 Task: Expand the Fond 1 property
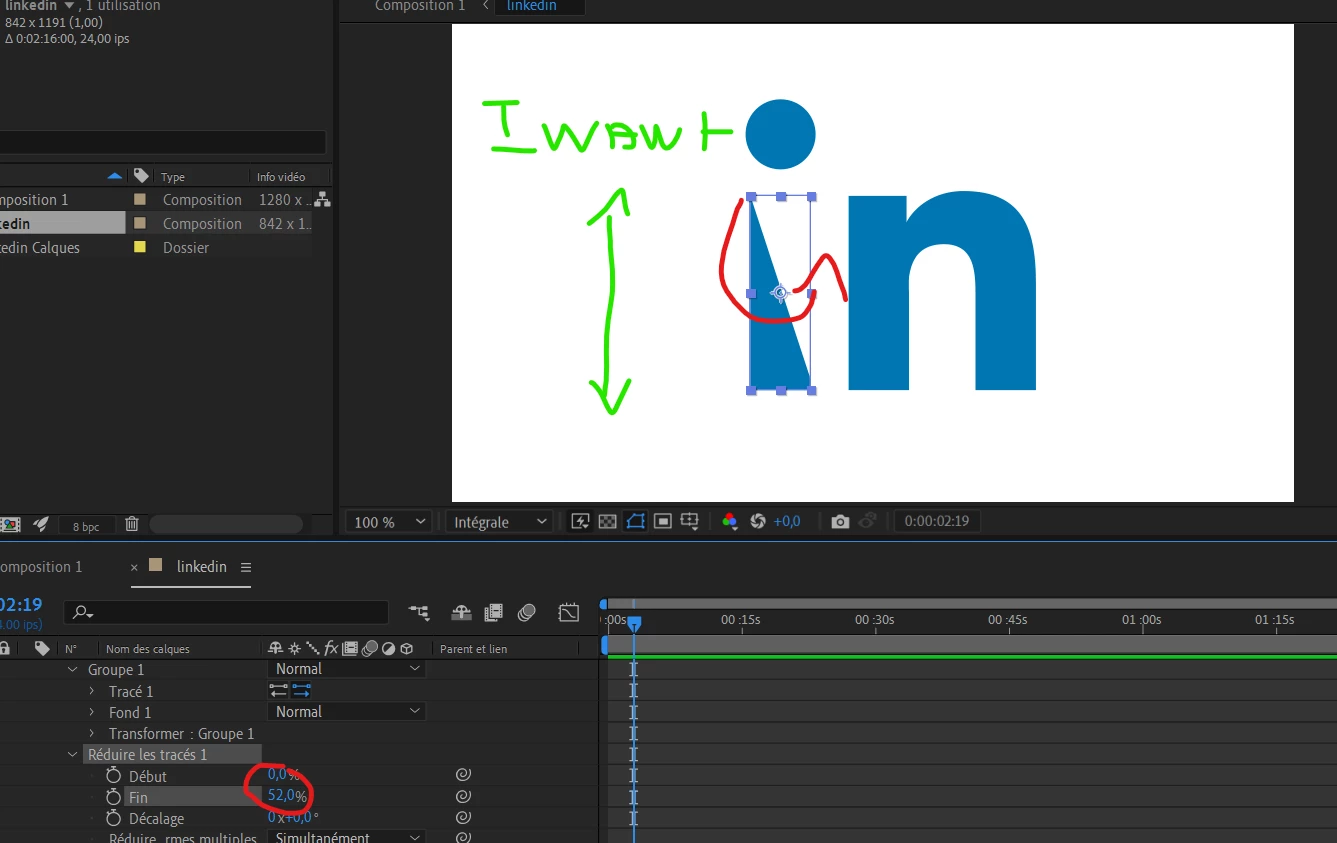92,713
